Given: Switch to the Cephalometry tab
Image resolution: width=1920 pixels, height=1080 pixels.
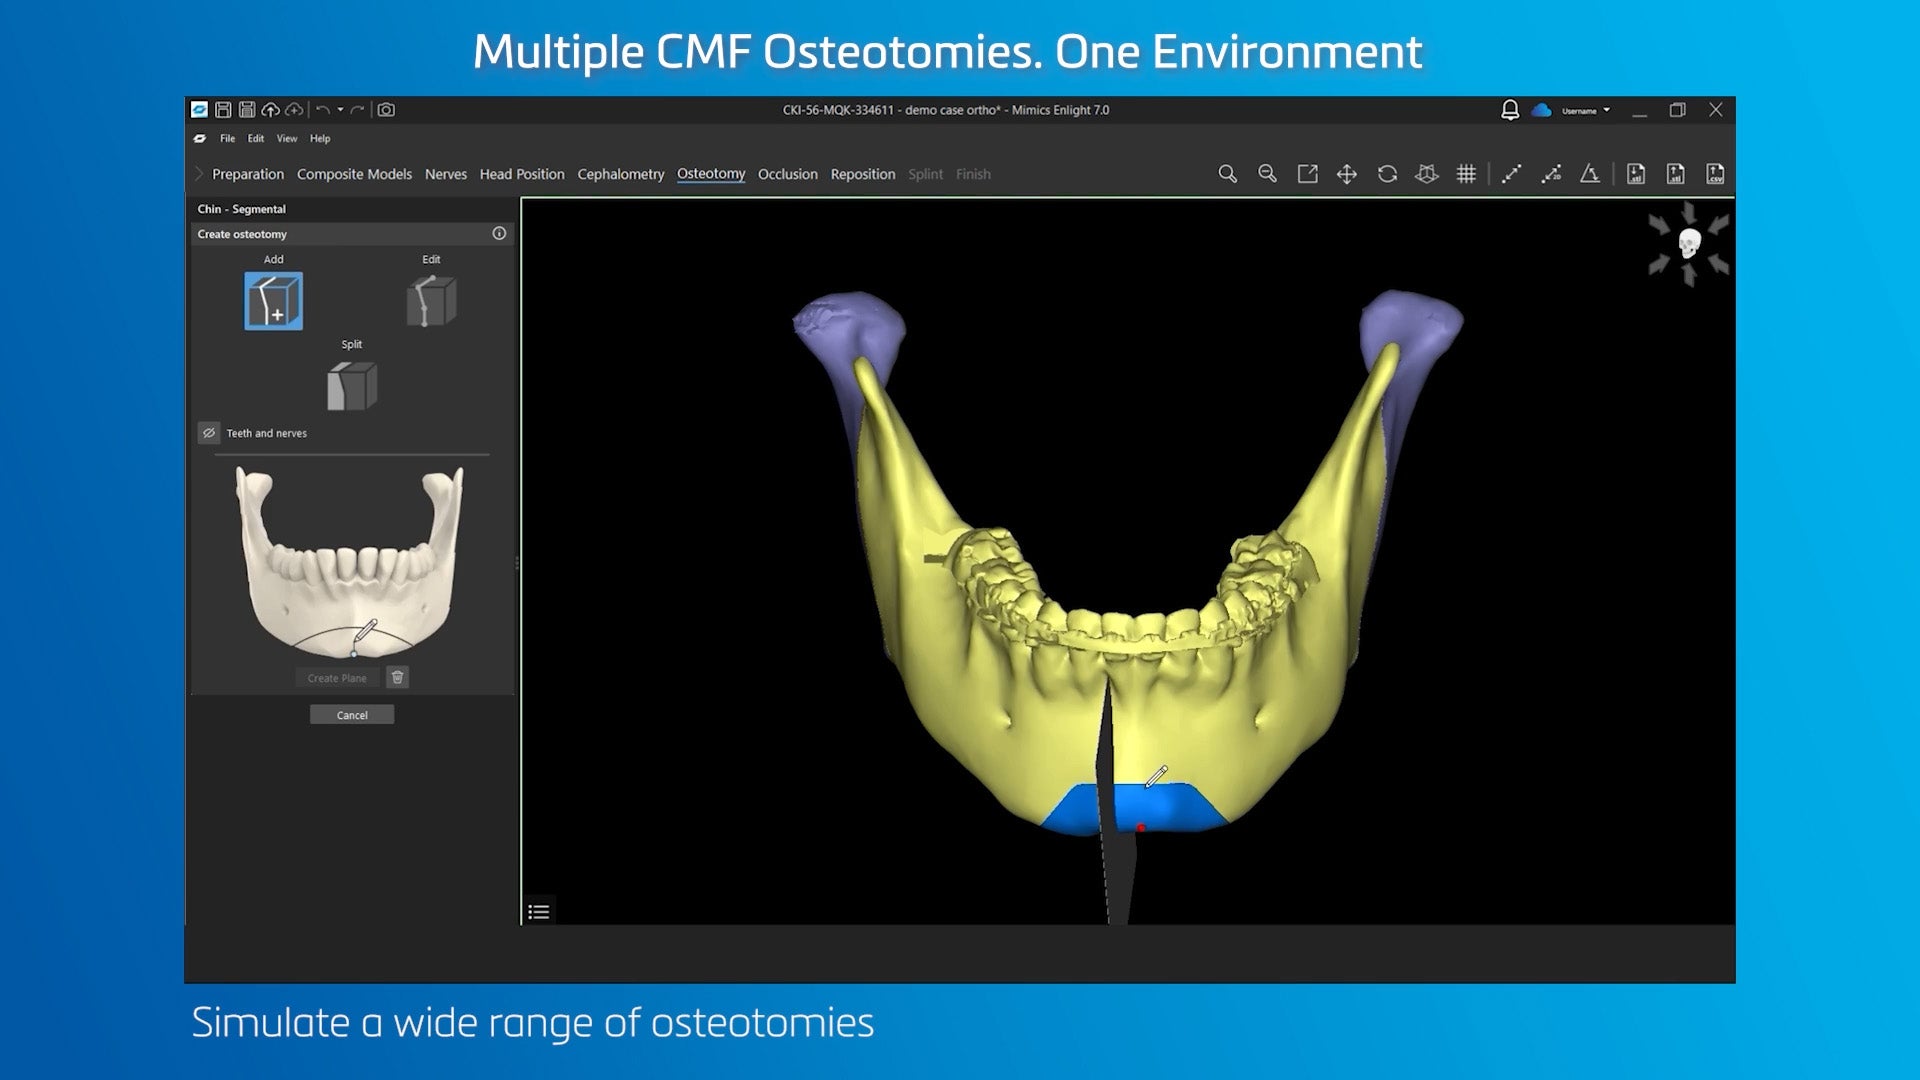Looking at the screenshot, I should 620,174.
